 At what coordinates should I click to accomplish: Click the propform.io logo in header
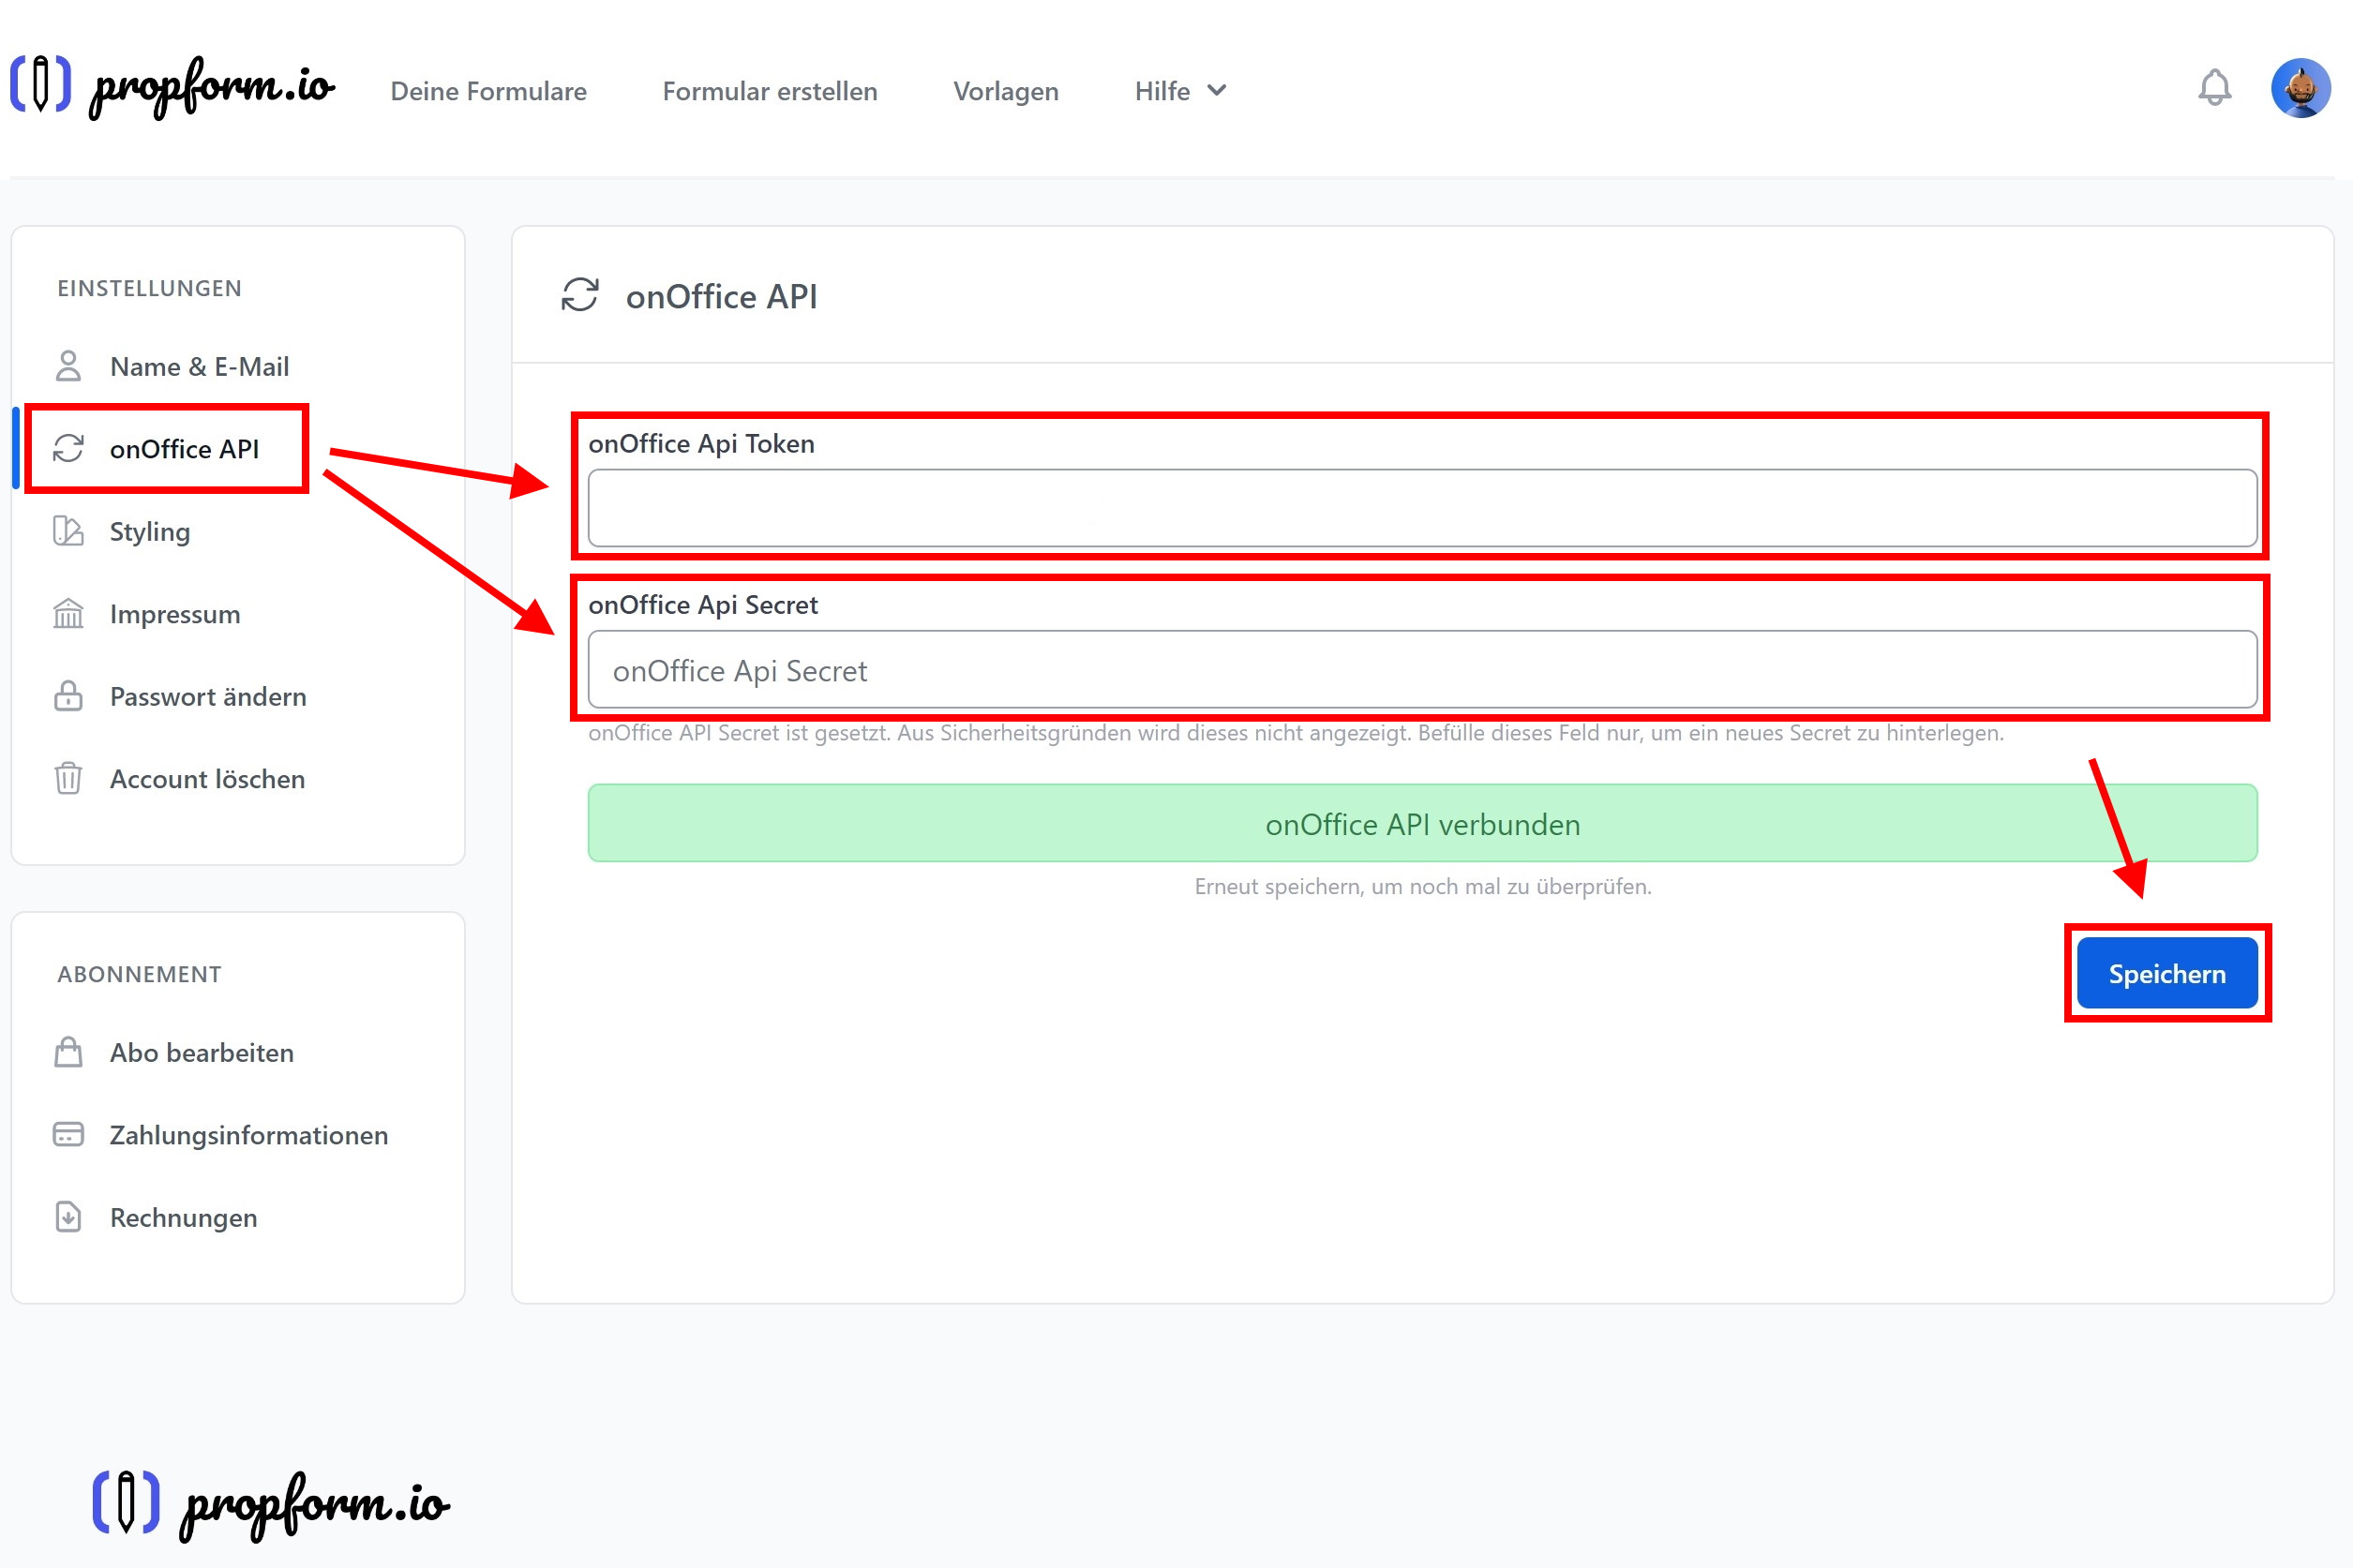(172, 86)
